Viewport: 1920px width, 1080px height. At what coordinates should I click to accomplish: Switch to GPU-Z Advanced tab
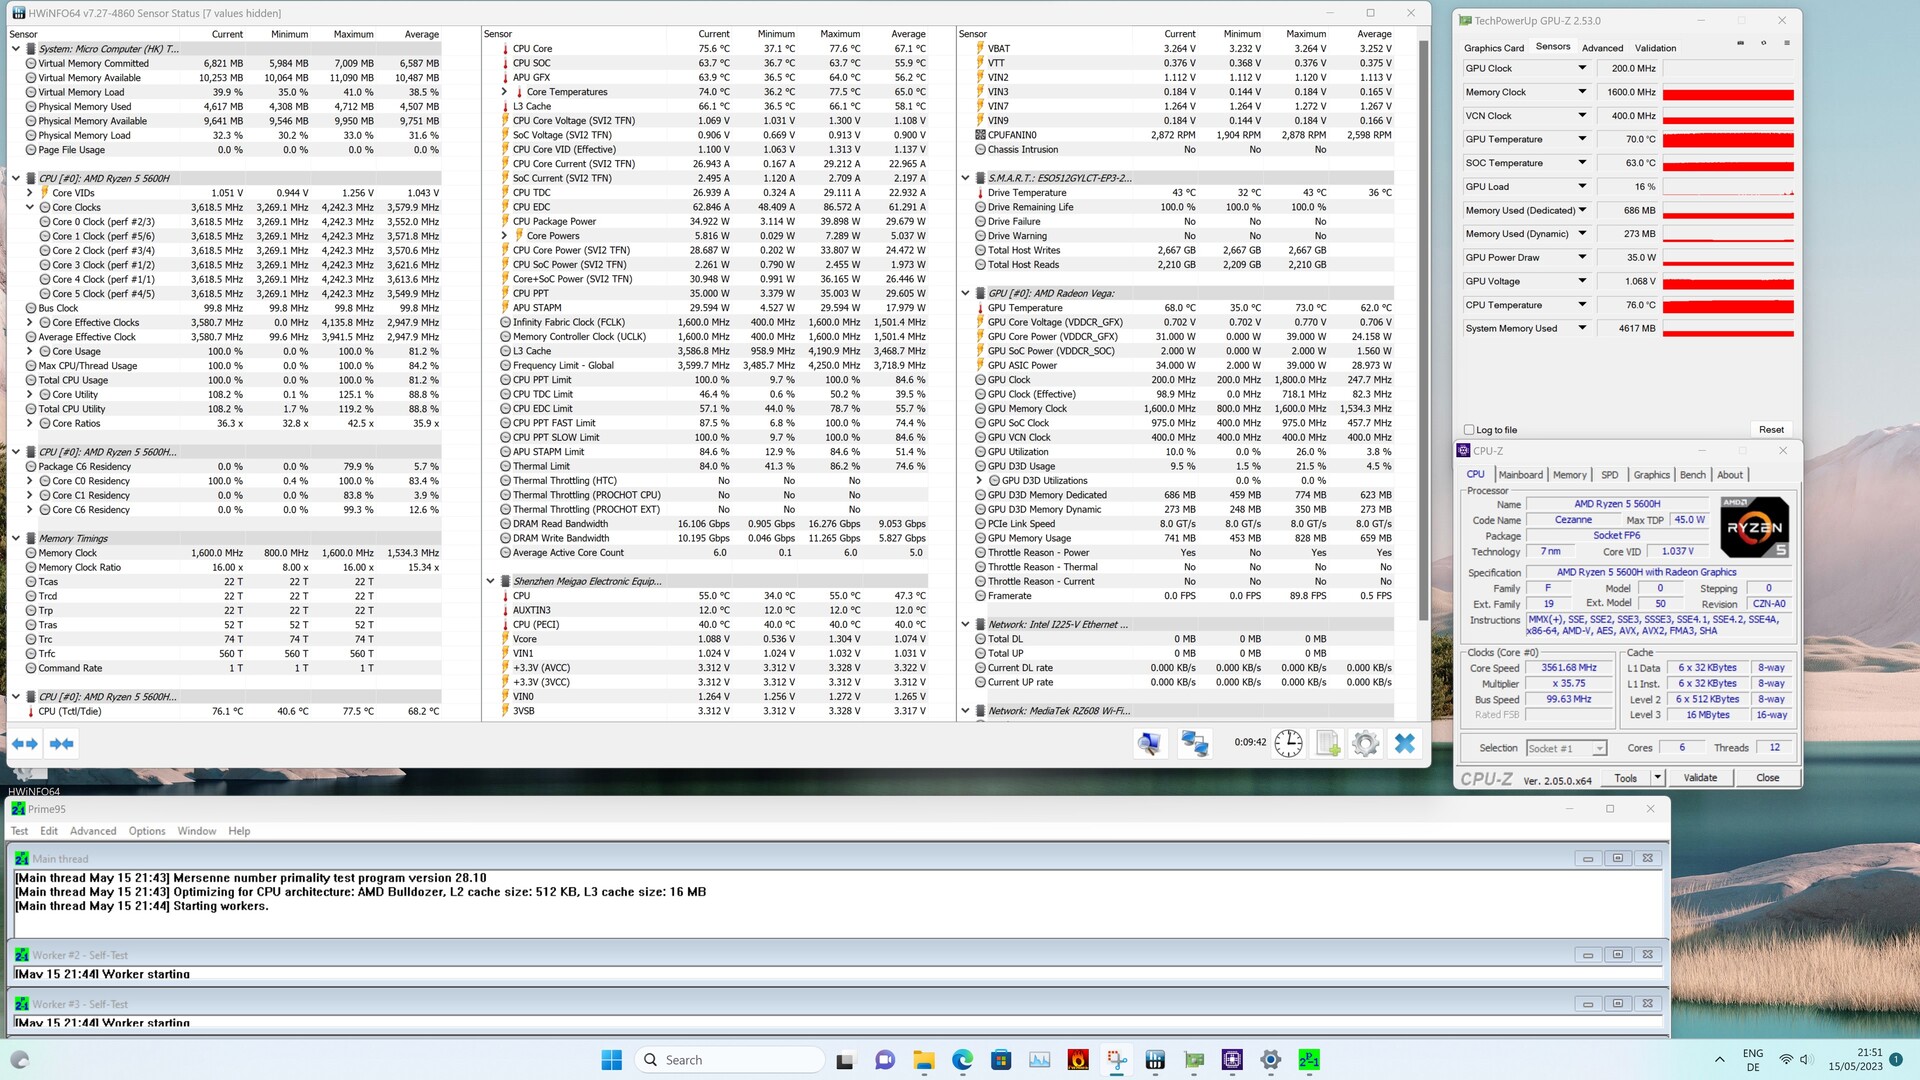pyautogui.click(x=1602, y=48)
